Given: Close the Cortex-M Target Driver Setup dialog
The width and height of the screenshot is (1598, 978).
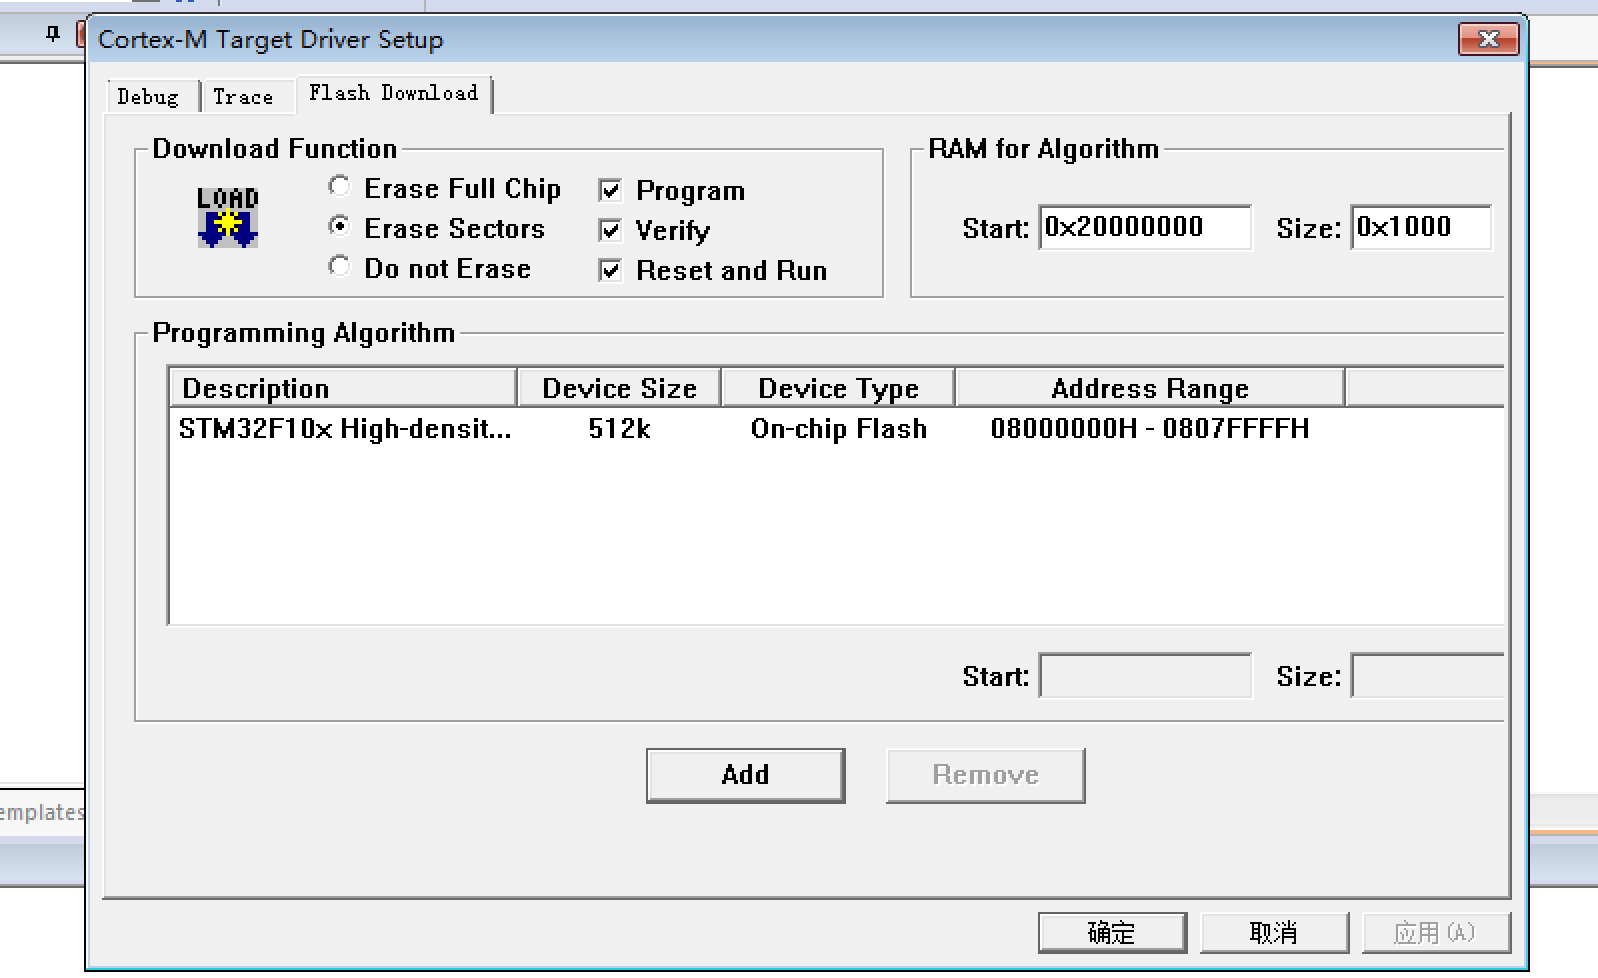Looking at the screenshot, I should [x=1488, y=39].
